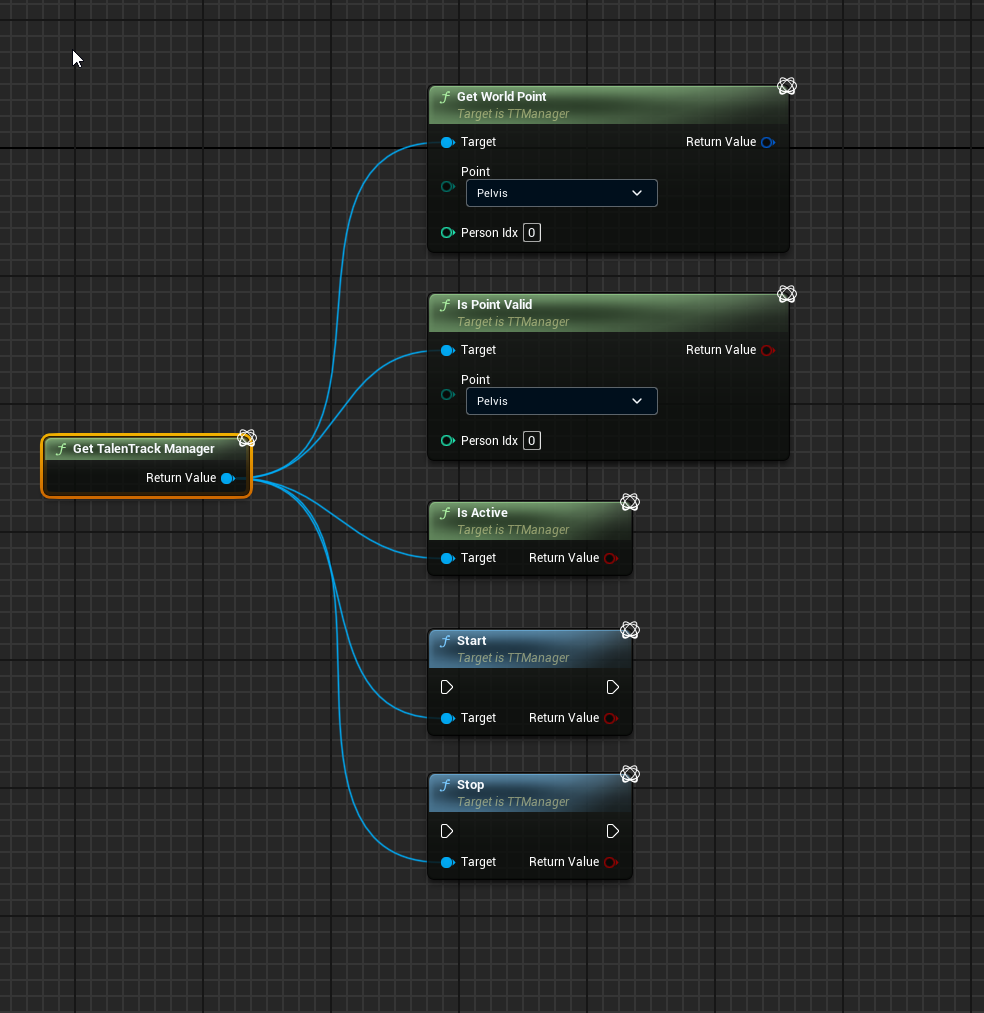The width and height of the screenshot is (984, 1013).
Task: Click the Stop node output execution pin
Action: click(613, 831)
